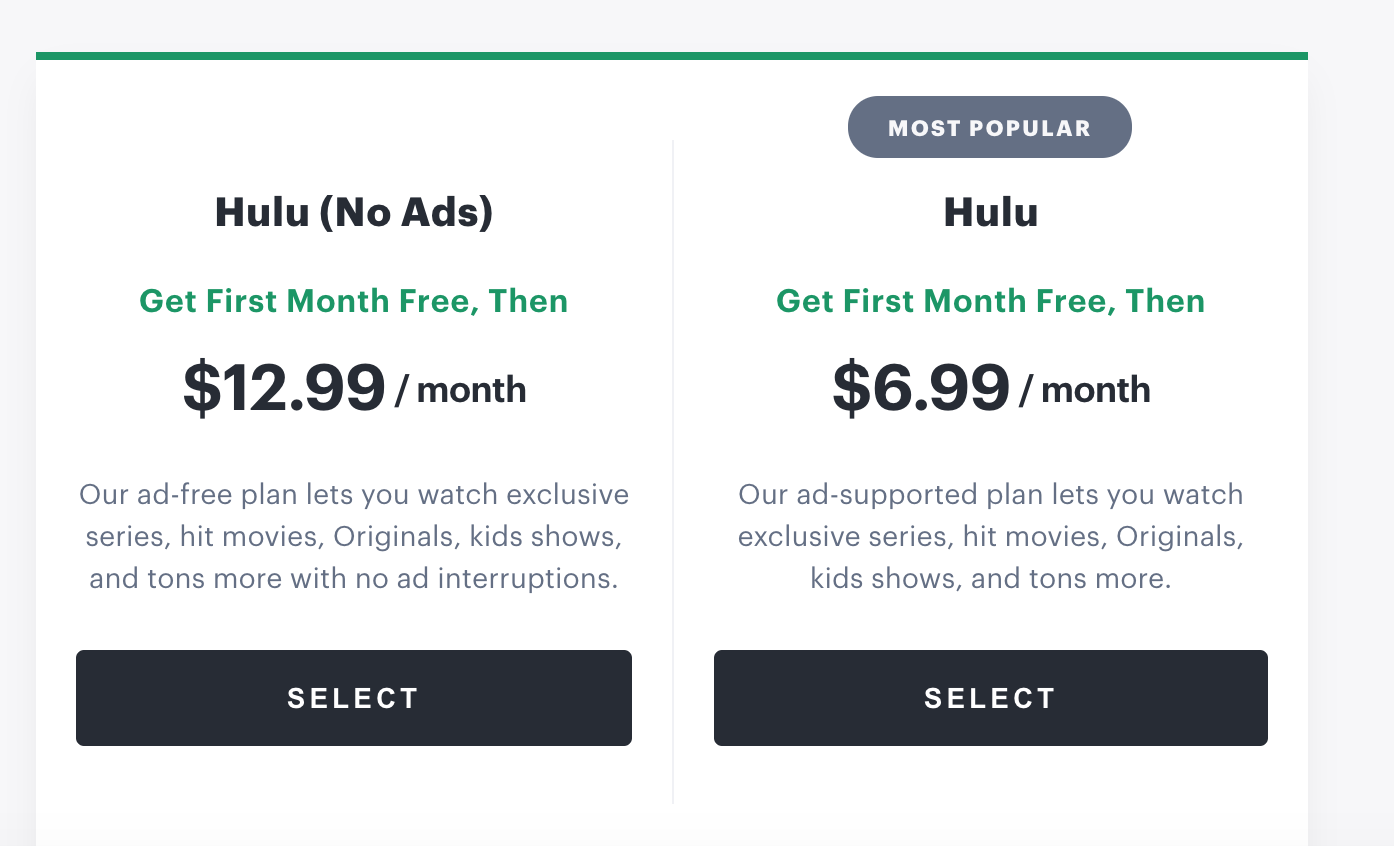Click the "Our ad-supported plan lets you watch" line
Screen dimensions: 1394x846
pyautogui.click(x=990, y=494)
